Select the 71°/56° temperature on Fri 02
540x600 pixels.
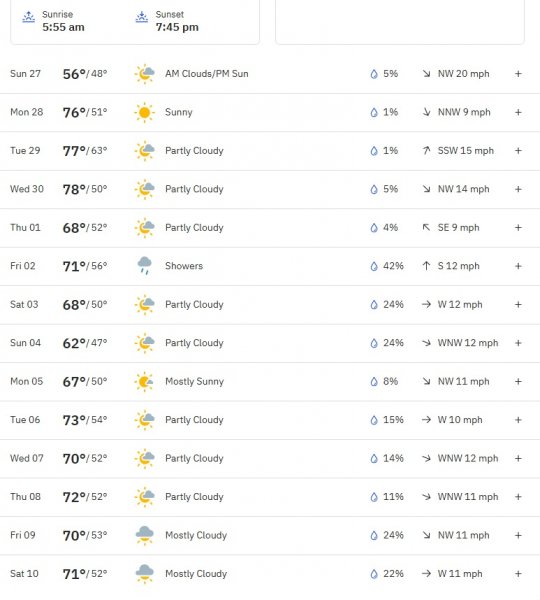85,266
